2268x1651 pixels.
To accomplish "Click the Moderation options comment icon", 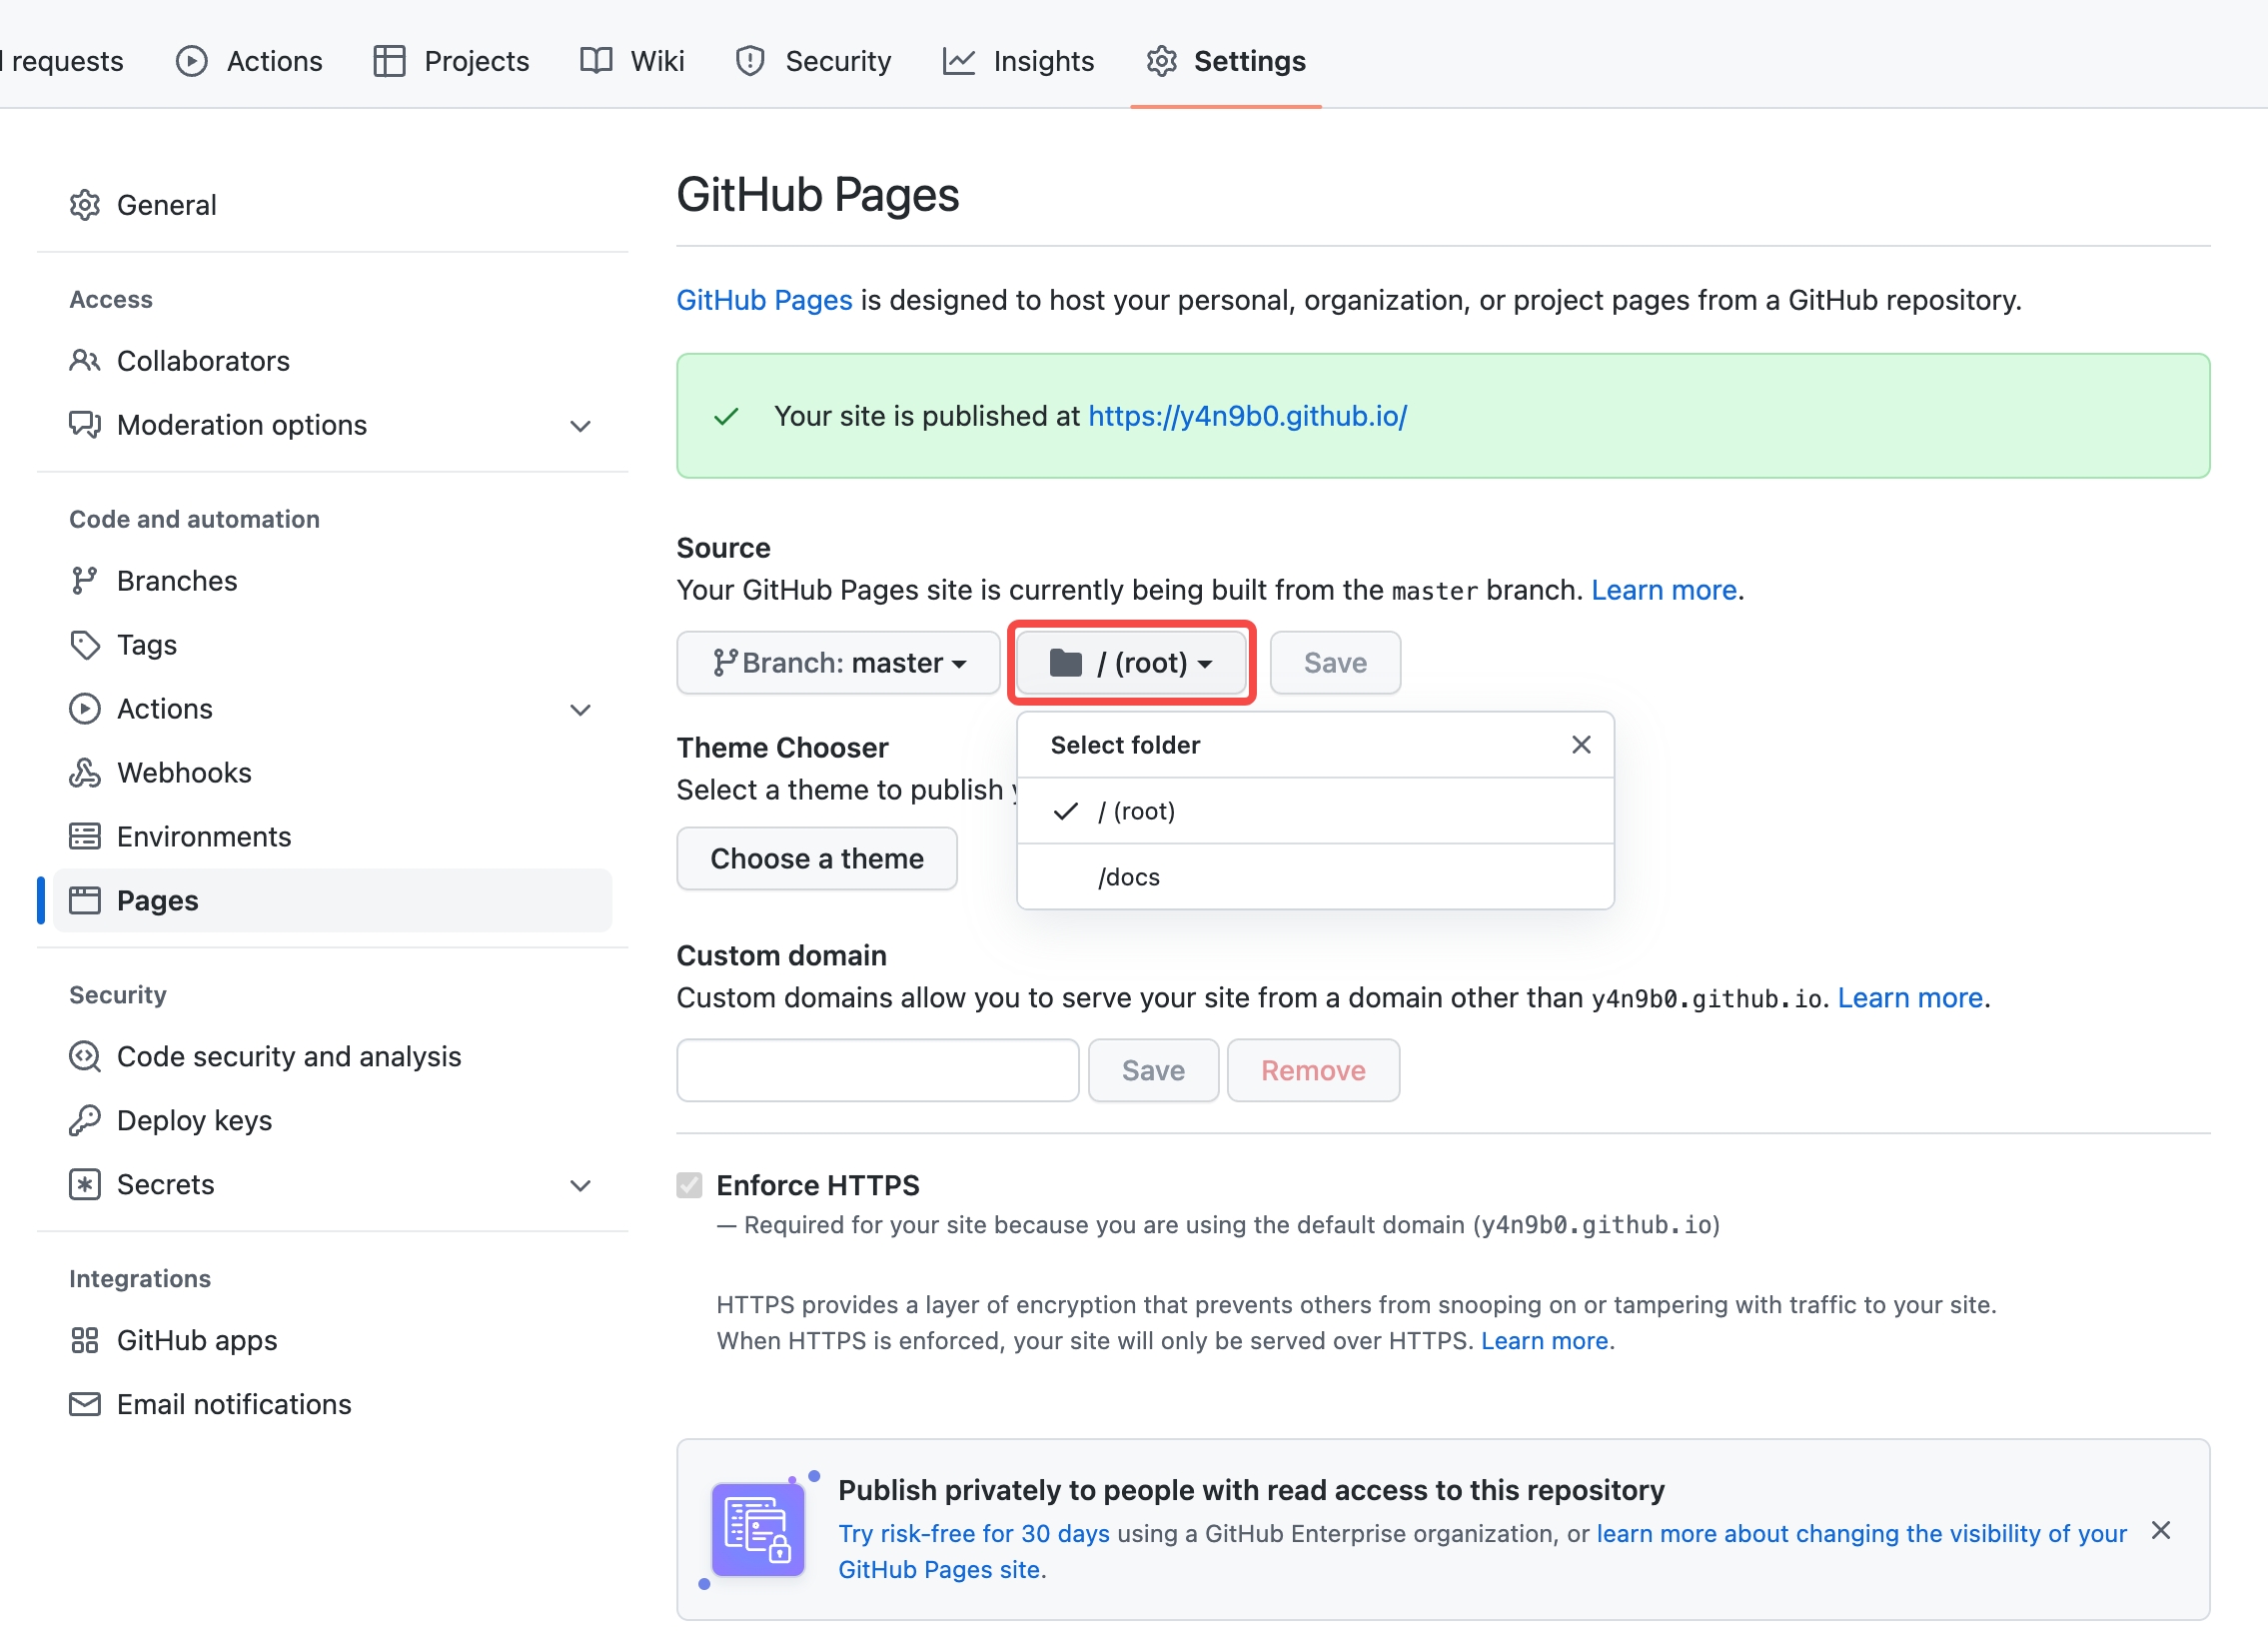I will [85, 425].
